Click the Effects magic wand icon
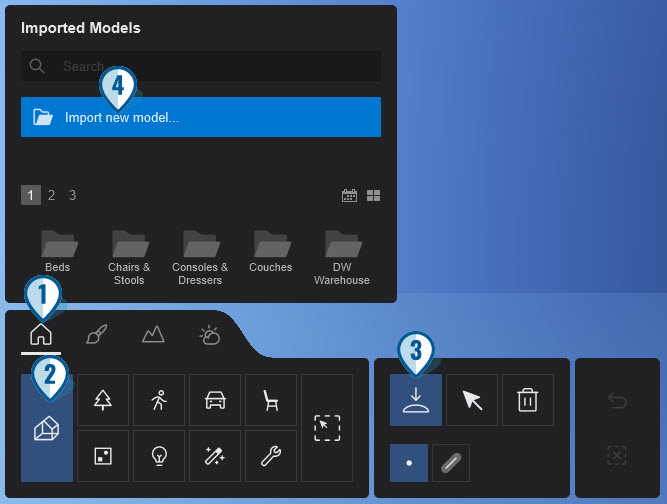The width and height of the screenshot is (667, 504). tap(215, 456)
